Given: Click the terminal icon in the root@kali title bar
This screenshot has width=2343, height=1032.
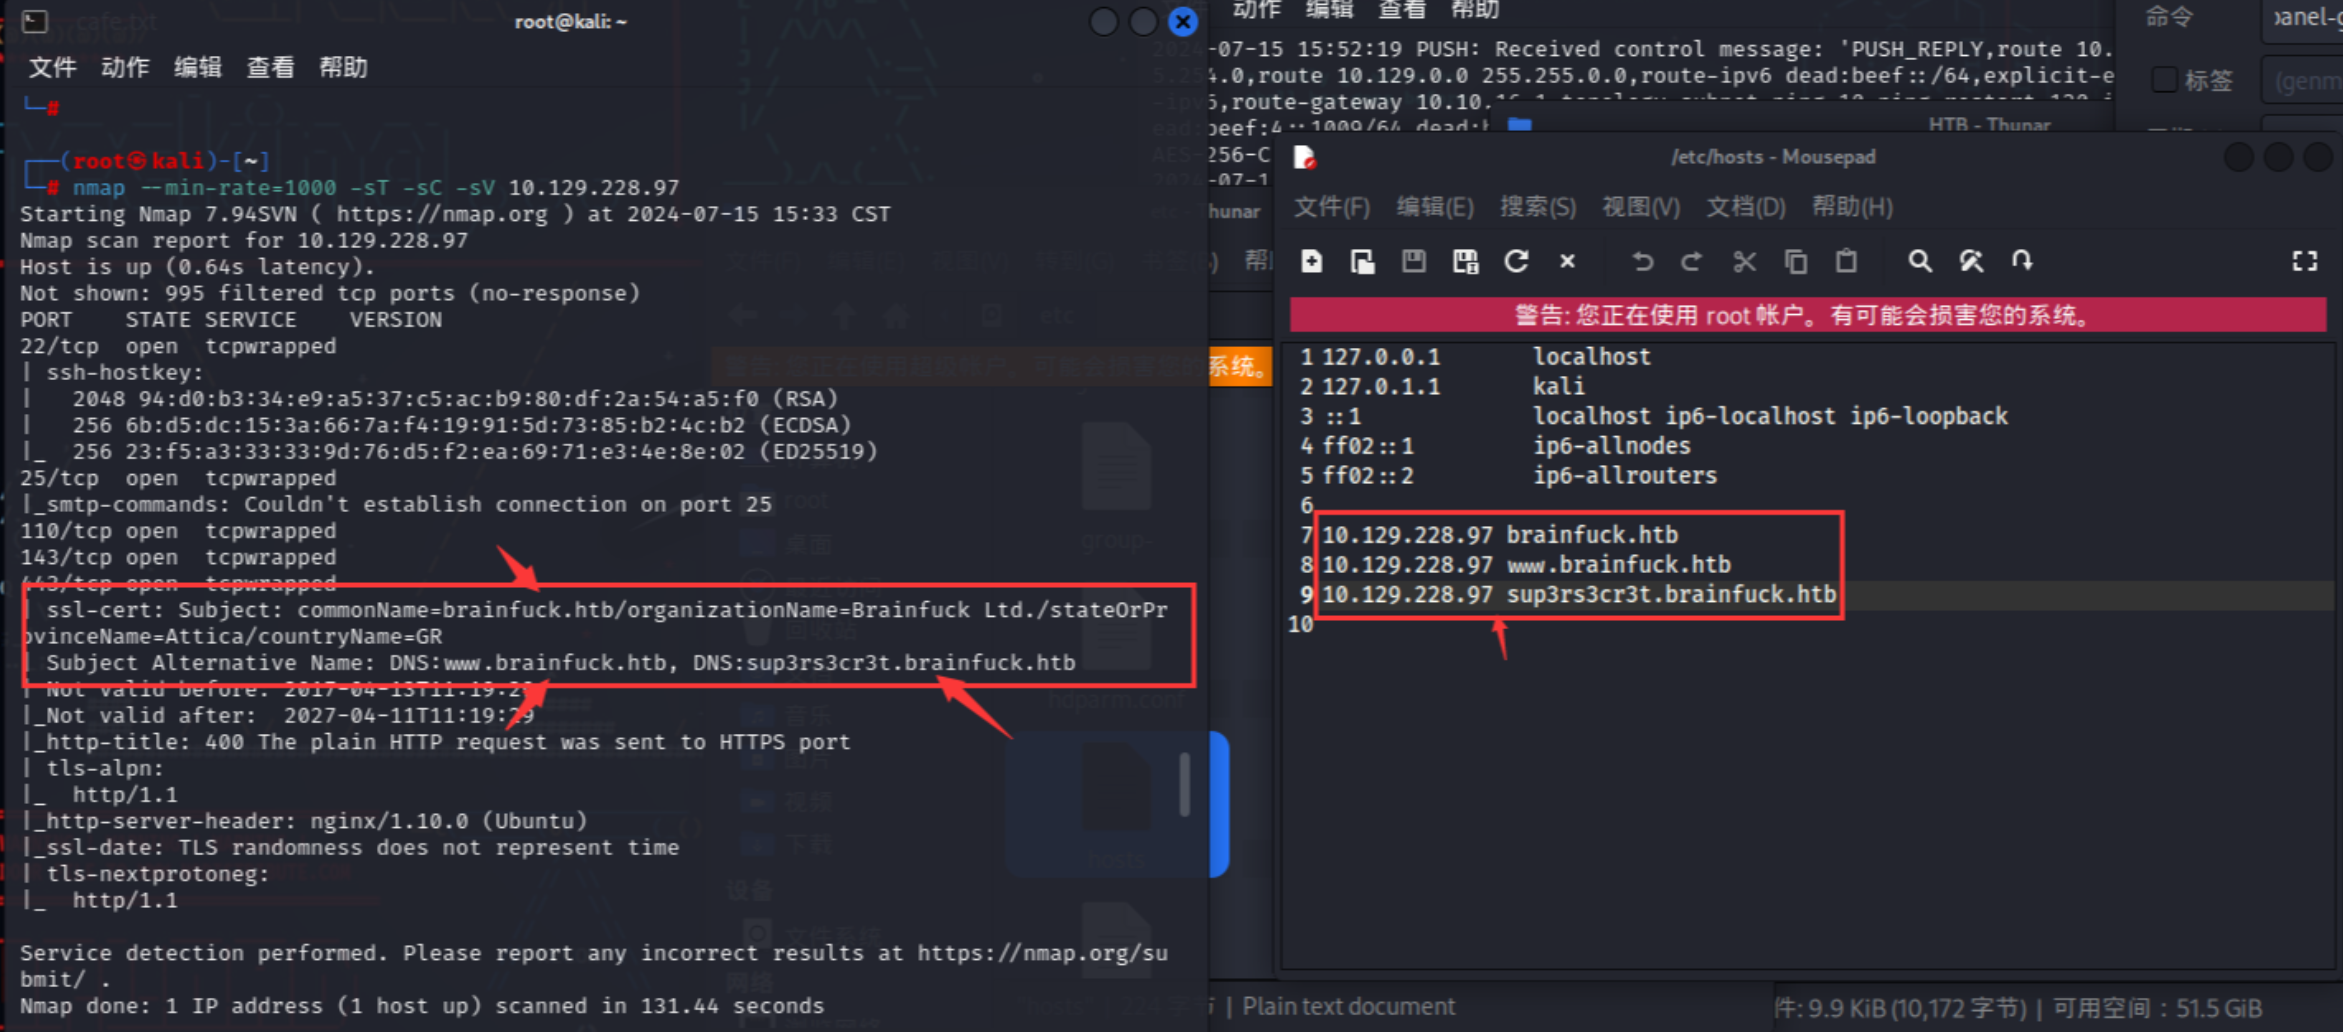Looking at the screenshot, I should 35,21.
